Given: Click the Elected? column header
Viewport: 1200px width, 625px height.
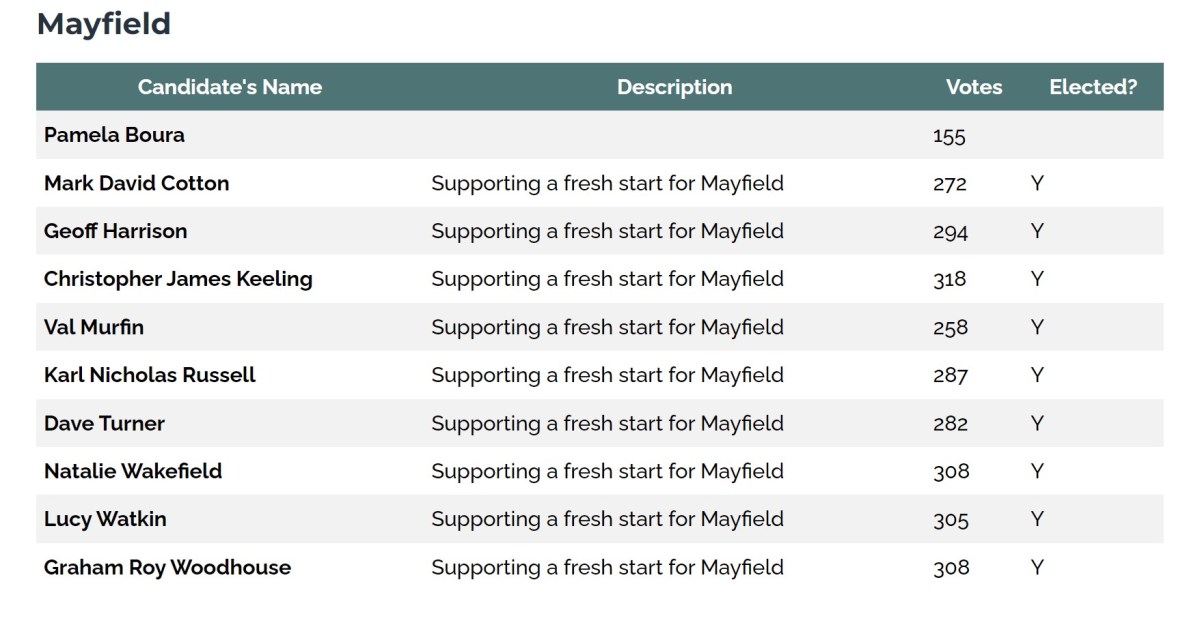Looking at the screenshot, I should click(x=1092, y=87).
